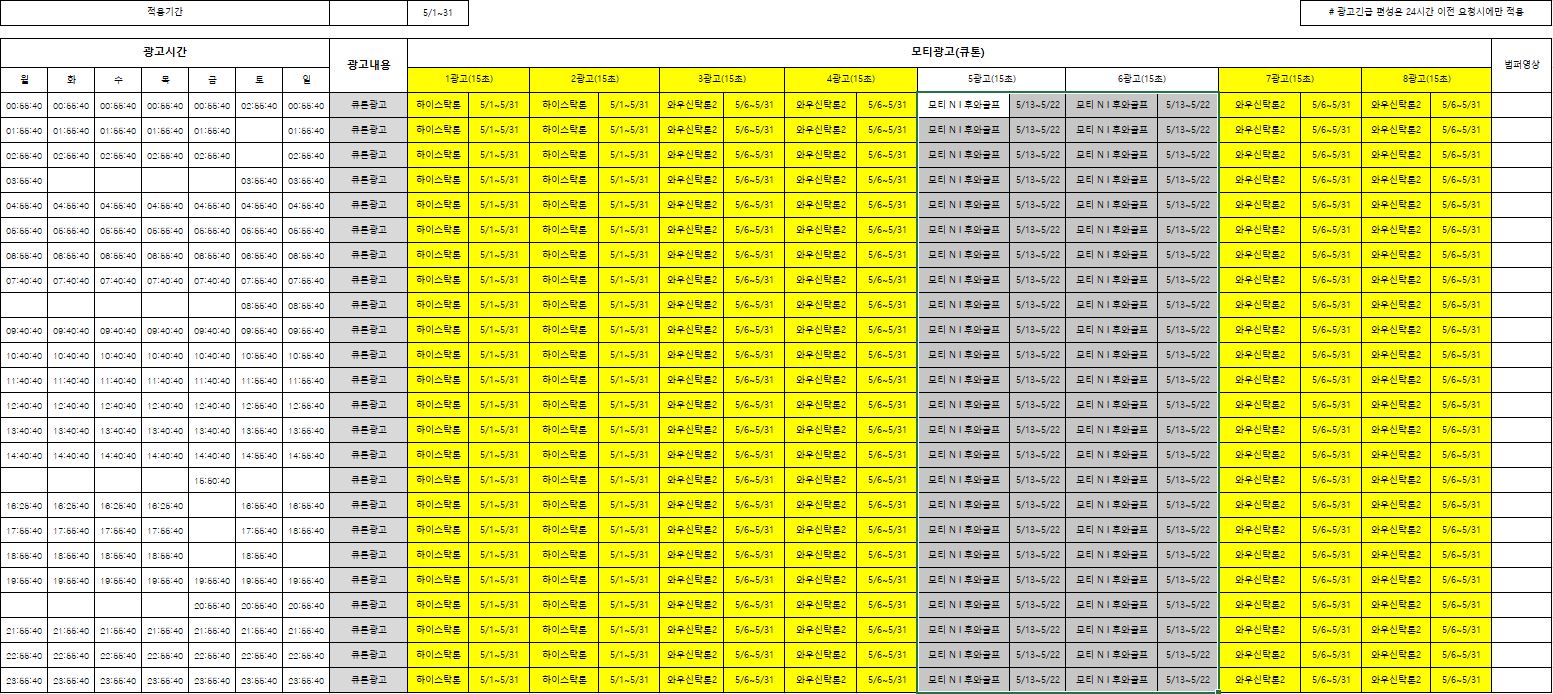Select the 1광고(15초) header cell

[x=469, y=79]
